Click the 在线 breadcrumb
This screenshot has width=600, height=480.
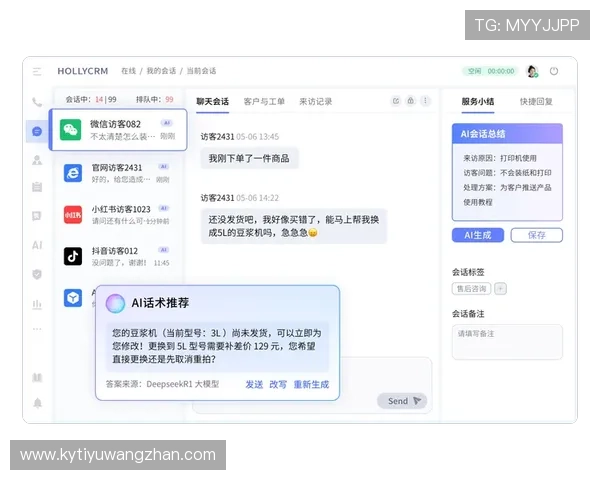click(x=129, y=71)
